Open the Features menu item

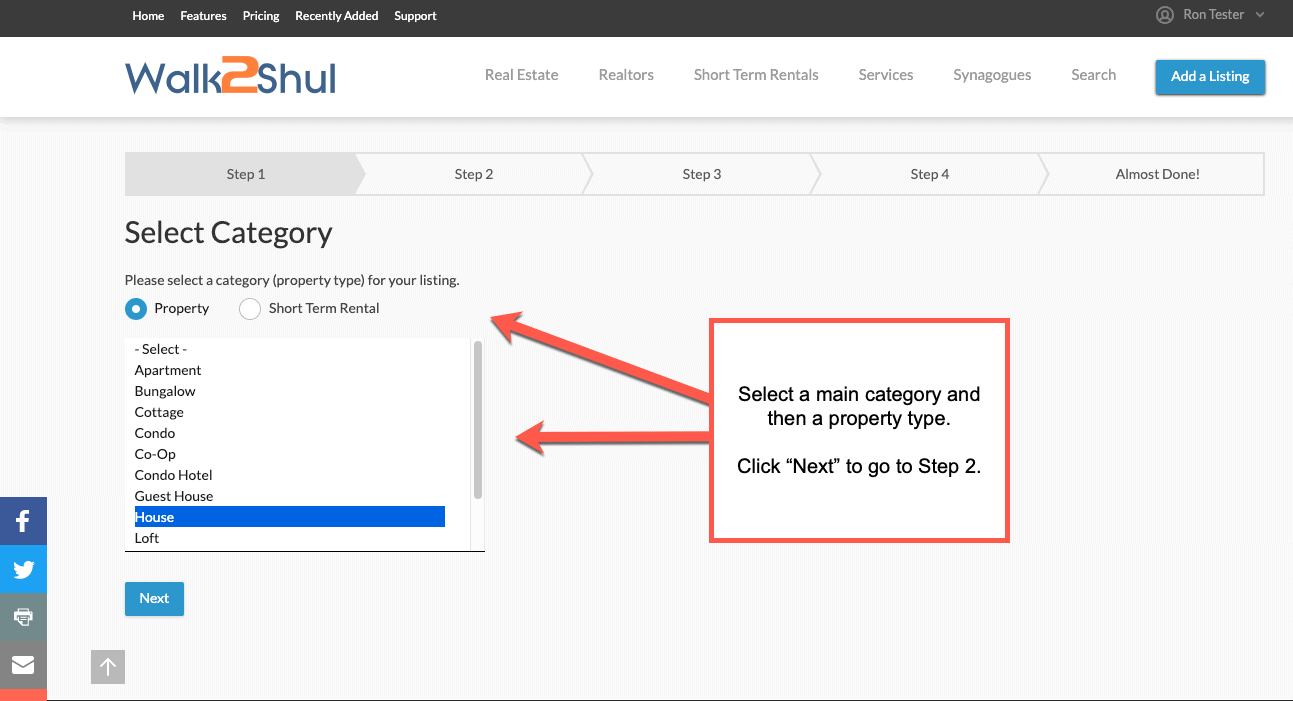pyautogui.click(x=203, y=16)
